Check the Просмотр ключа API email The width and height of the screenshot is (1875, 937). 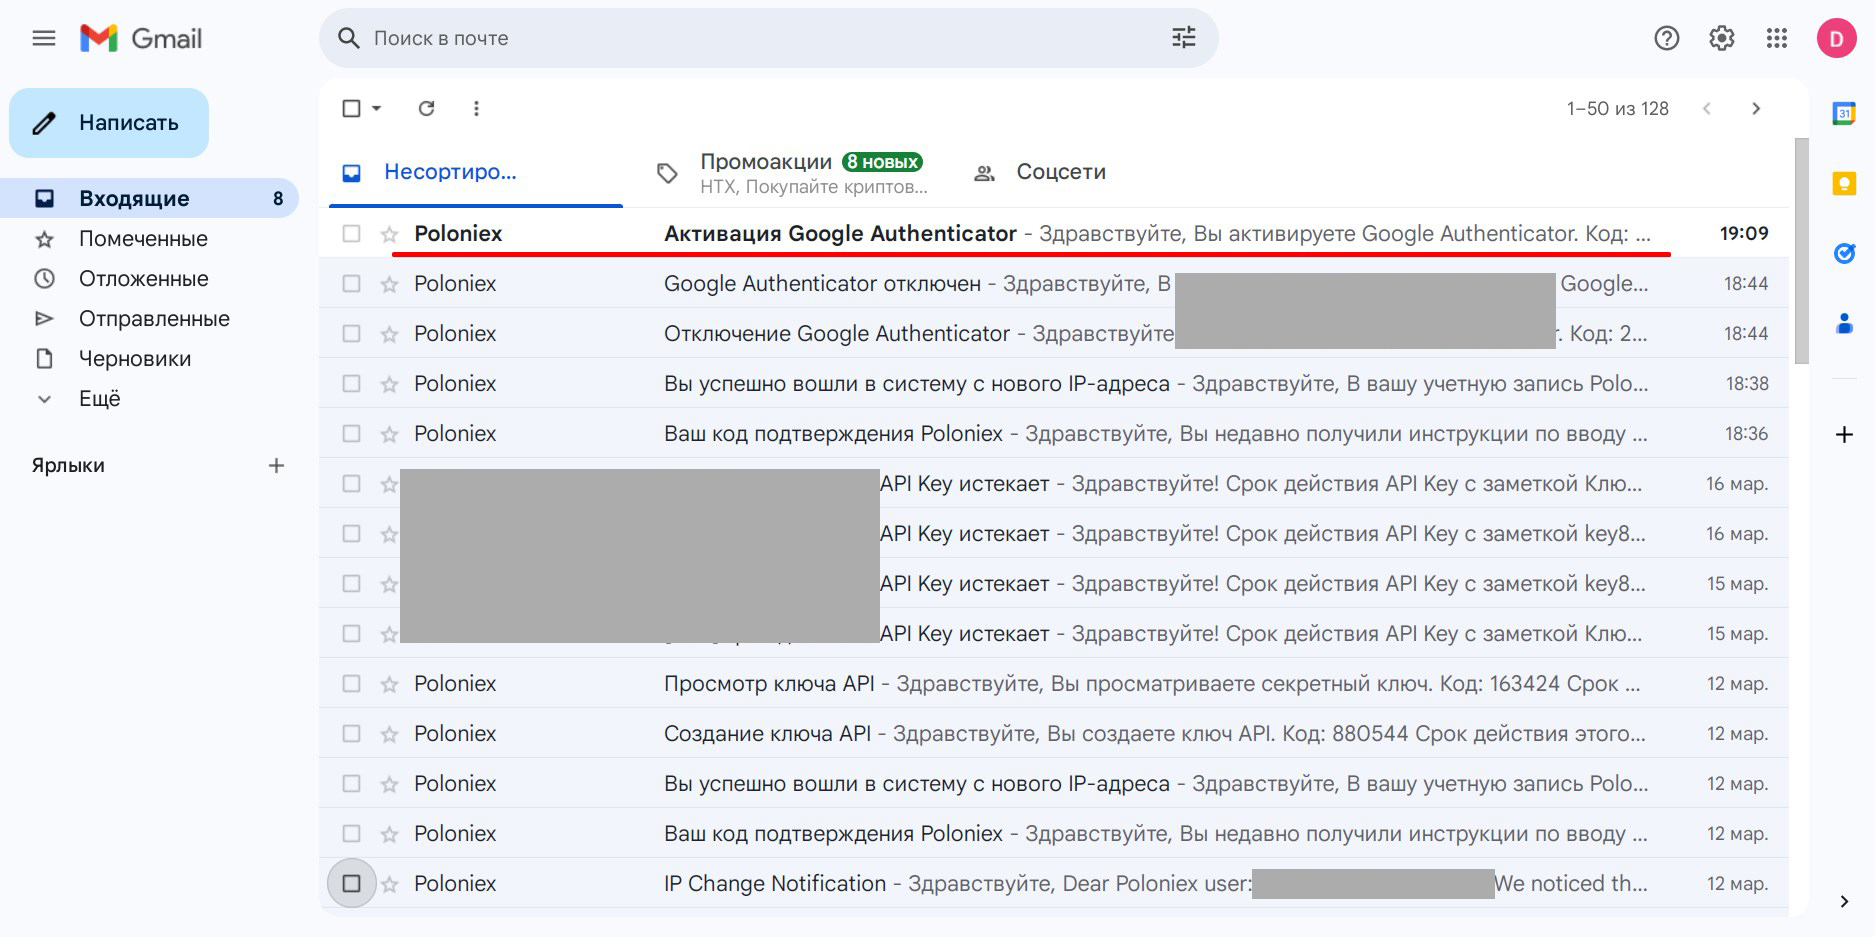point(351,683)
